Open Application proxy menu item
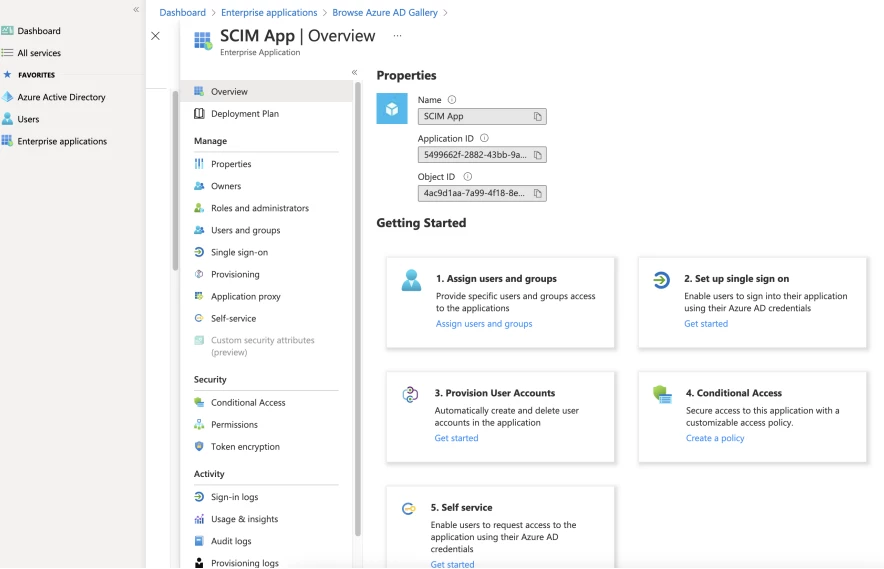The width and height of the screenshot is (884, 569). [x=245, y=296]
